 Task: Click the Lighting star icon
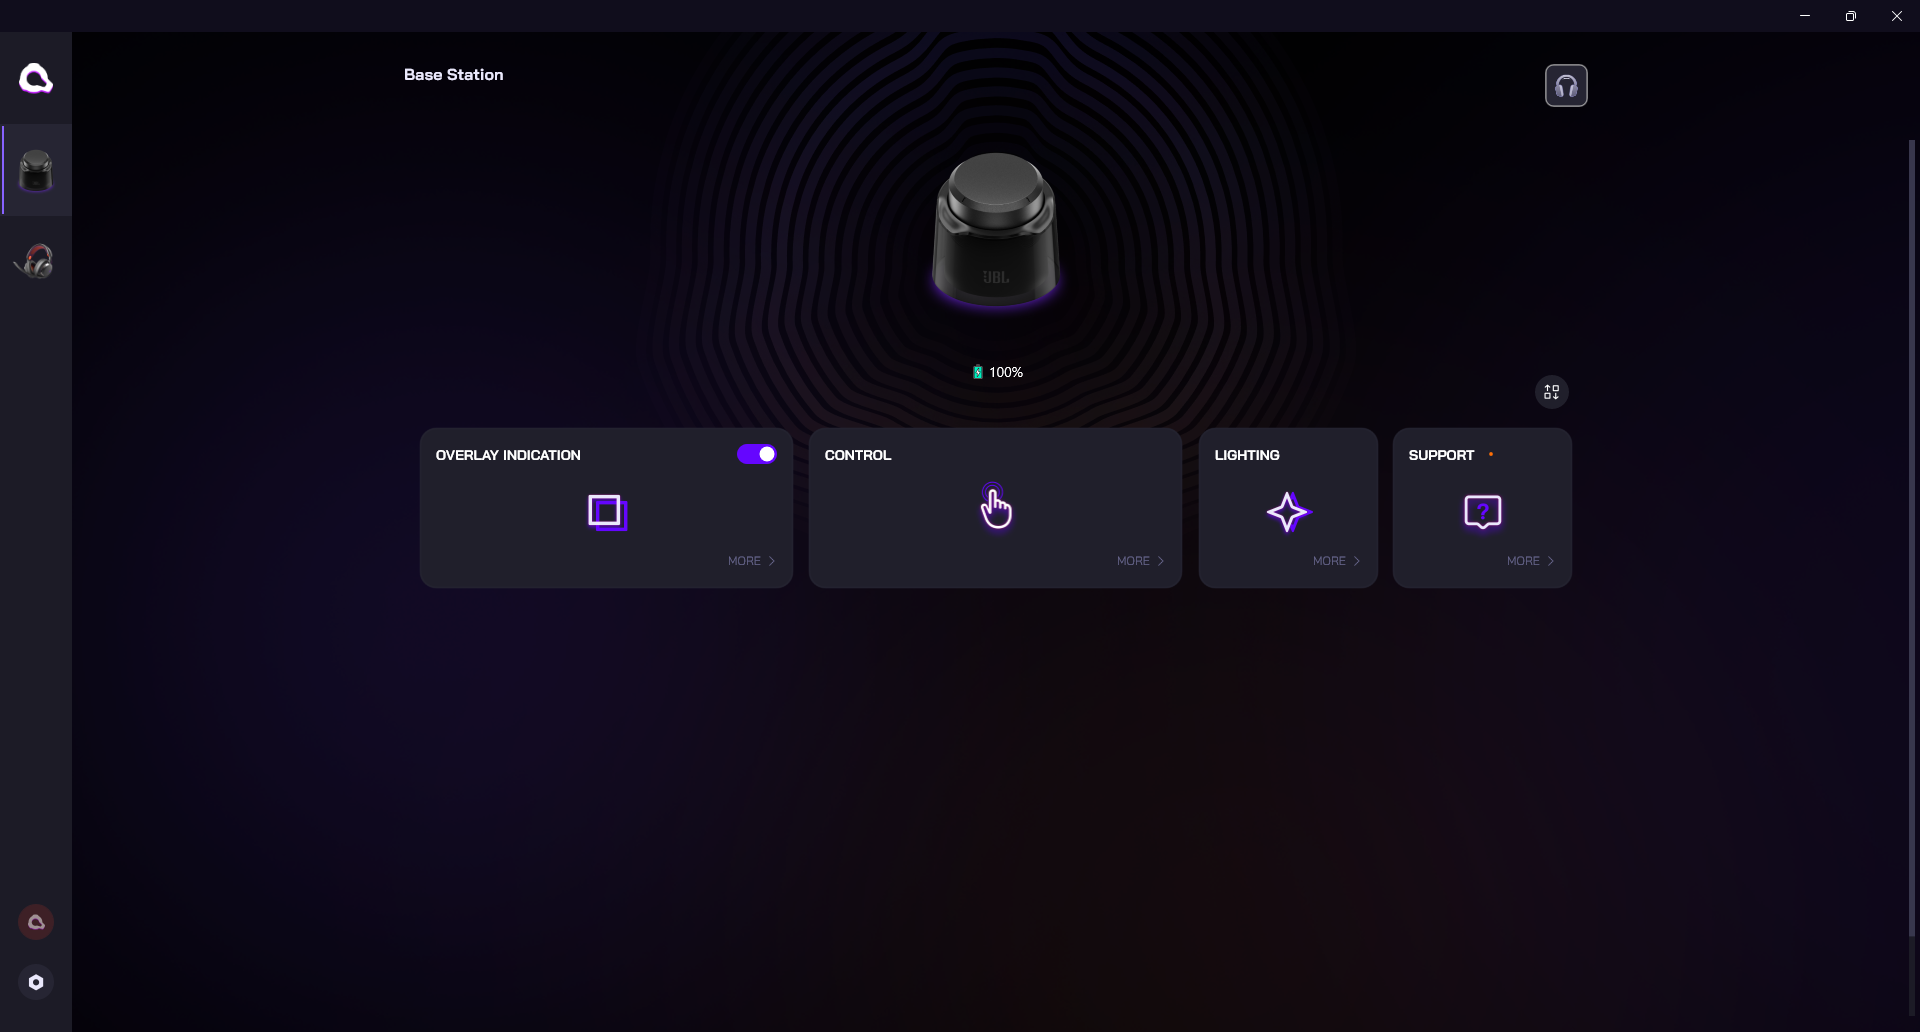tap(1288, 512)
